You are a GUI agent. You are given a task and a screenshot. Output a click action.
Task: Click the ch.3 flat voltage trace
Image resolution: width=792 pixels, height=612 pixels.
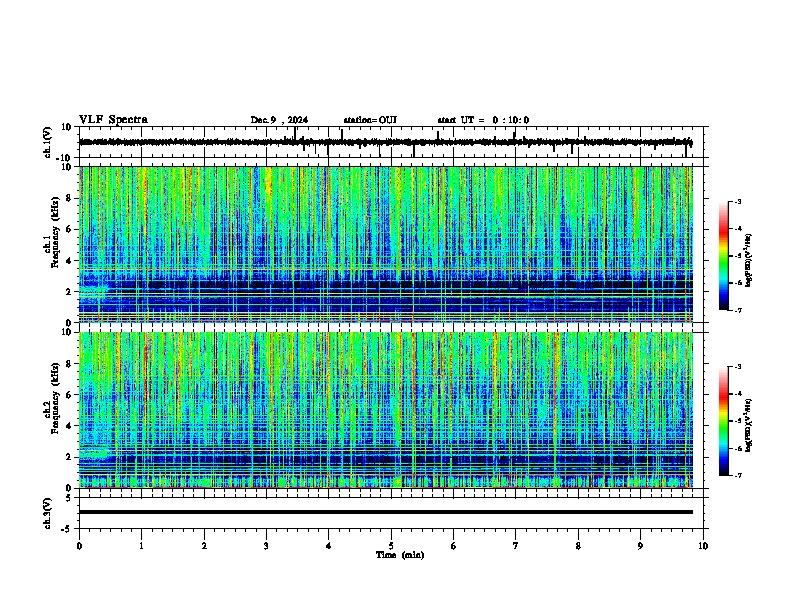coord(386,512)
